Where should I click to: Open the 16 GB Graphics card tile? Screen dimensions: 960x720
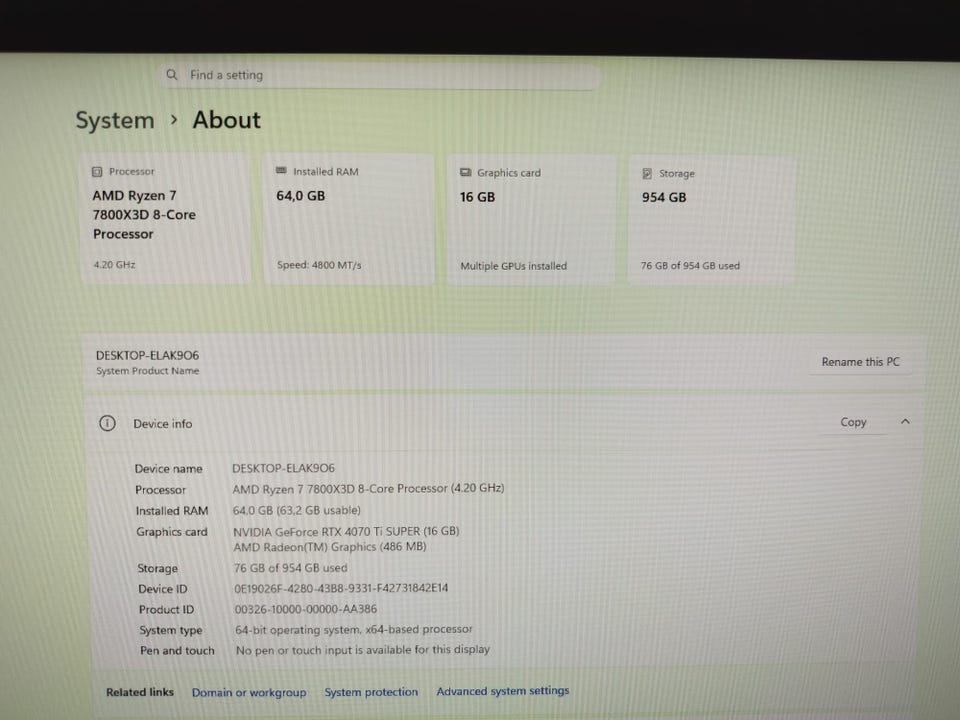(x=531, y=220)
